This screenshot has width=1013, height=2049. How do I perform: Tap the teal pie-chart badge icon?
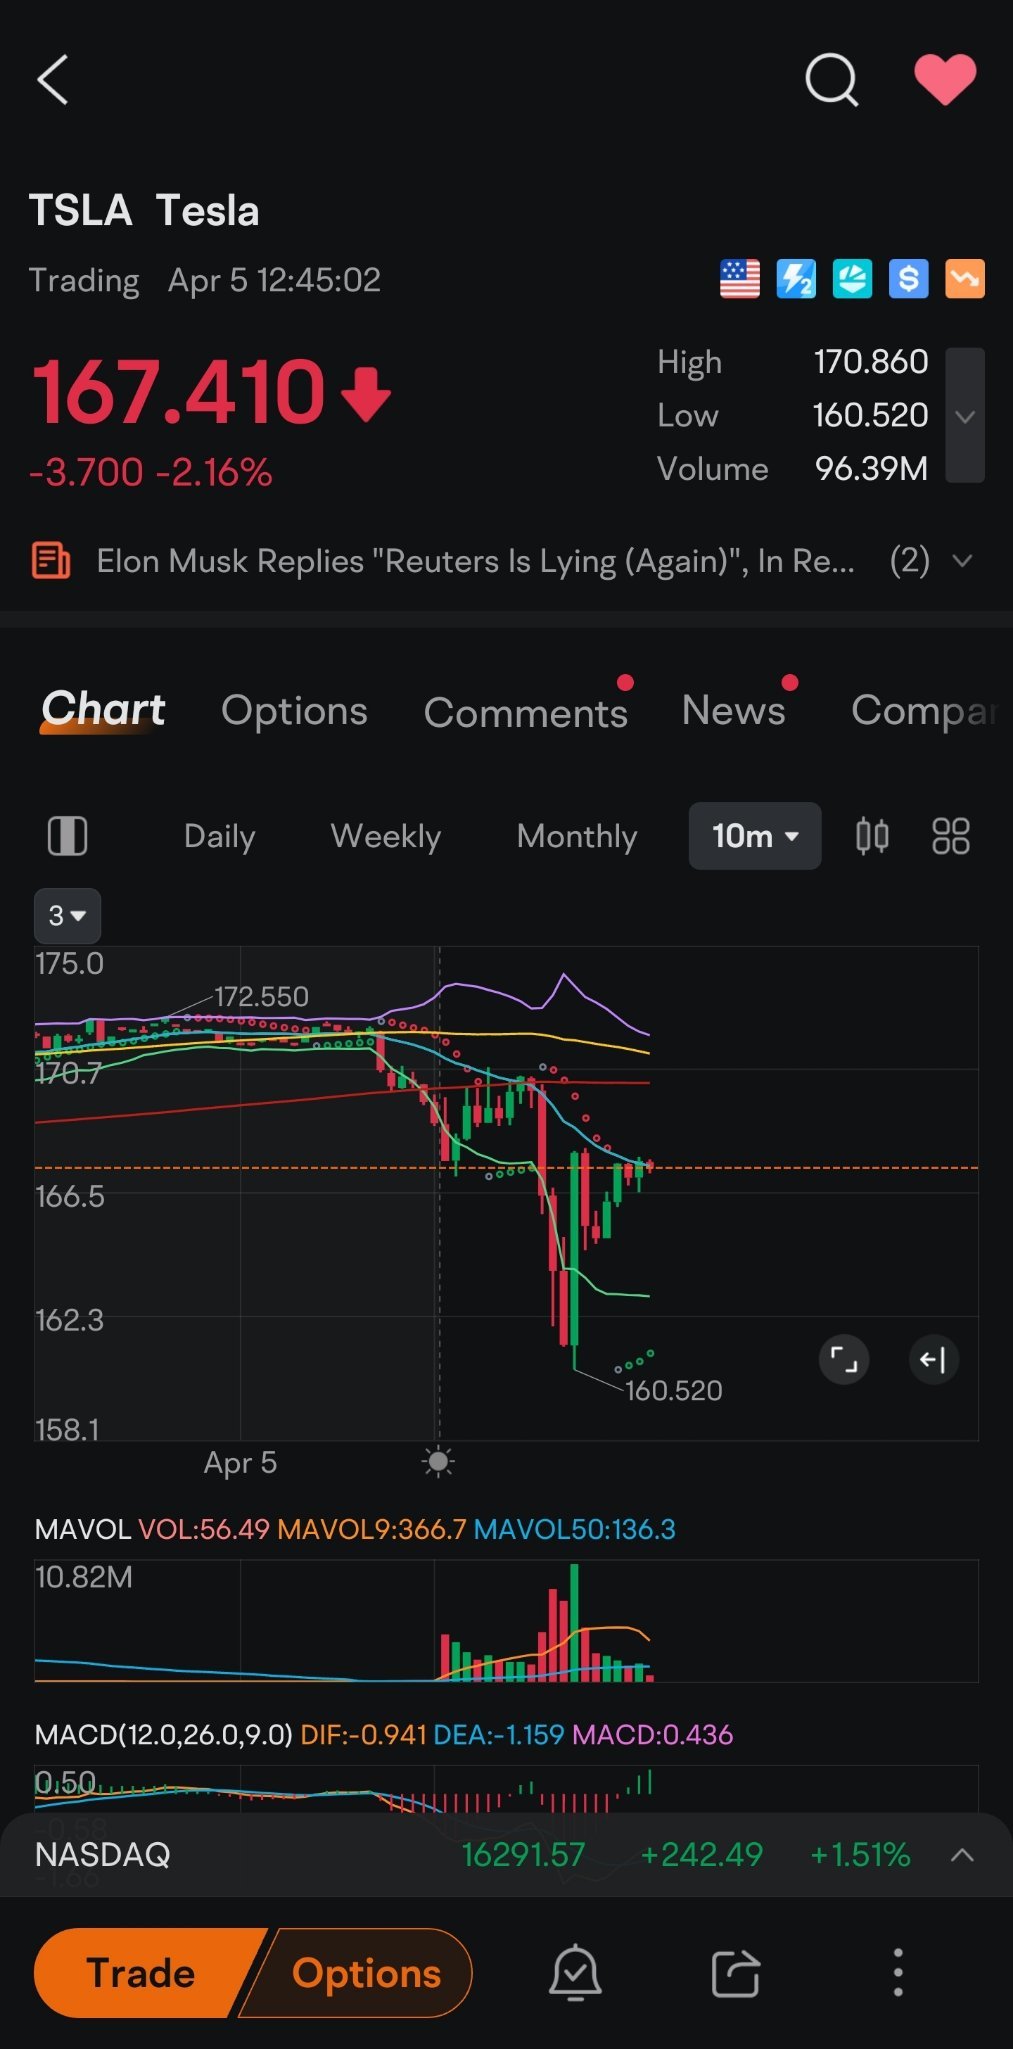pos(852,279)
